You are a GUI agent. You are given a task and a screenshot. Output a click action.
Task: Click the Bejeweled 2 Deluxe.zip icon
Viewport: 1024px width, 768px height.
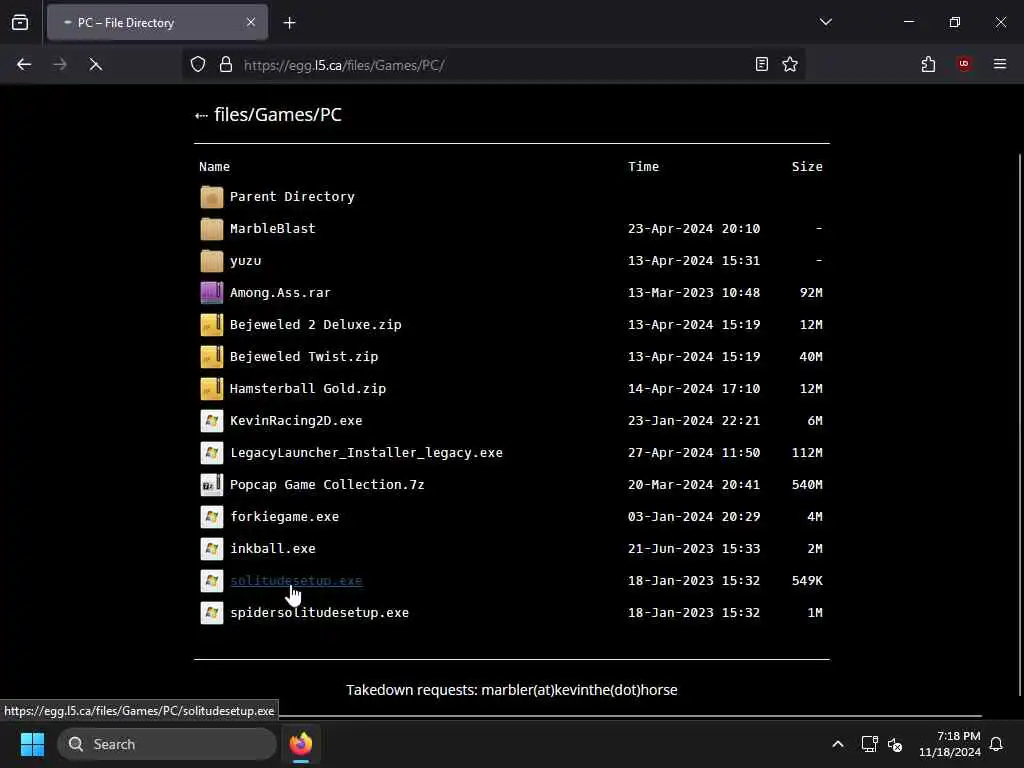[x=212, y=325]
